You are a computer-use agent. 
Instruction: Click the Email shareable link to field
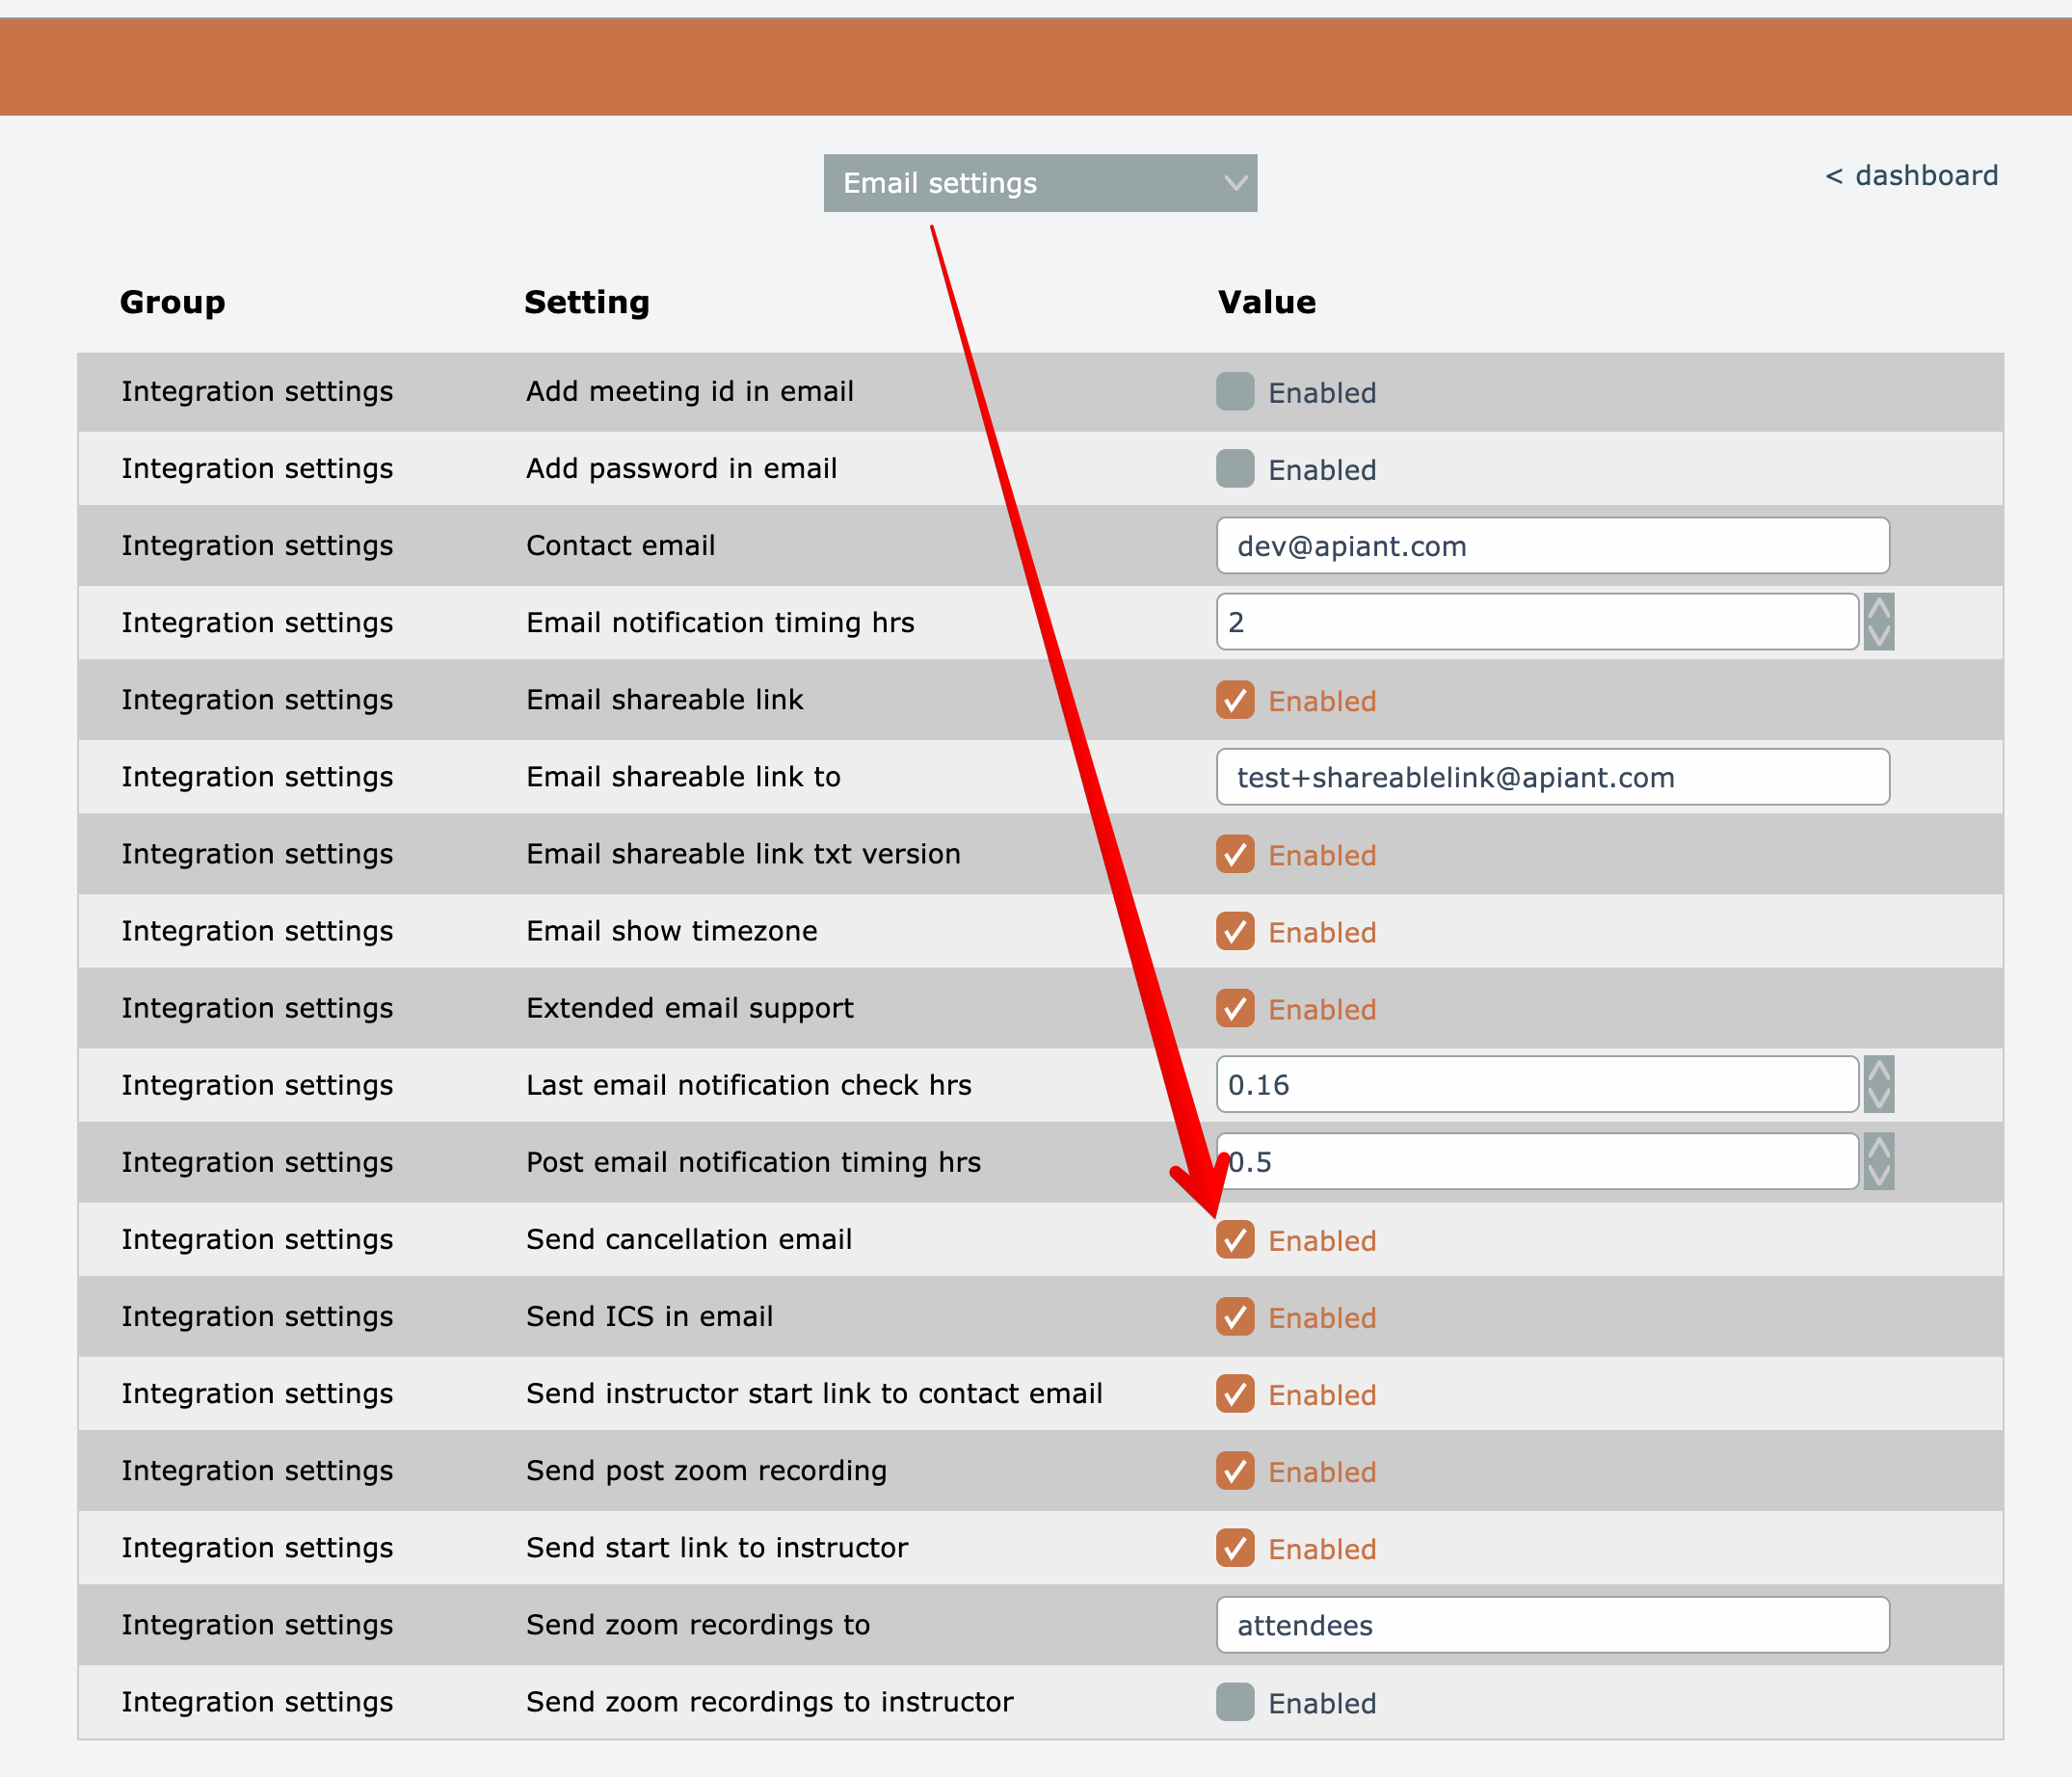tap(1551, 777)
